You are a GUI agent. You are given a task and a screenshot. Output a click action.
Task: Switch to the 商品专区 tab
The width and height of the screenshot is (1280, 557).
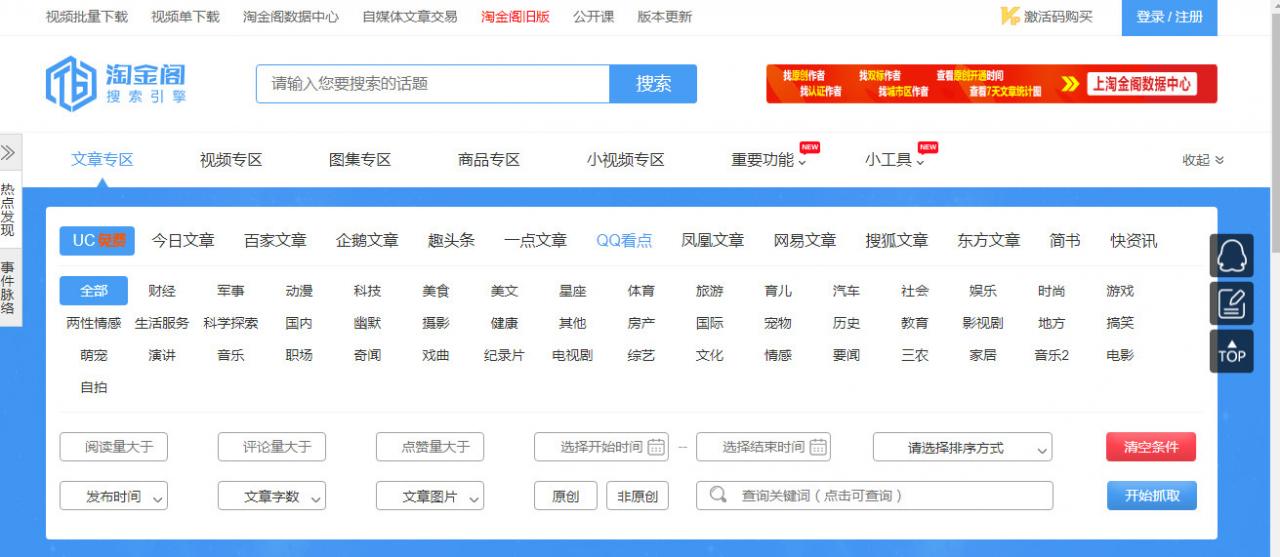(489, 160)
